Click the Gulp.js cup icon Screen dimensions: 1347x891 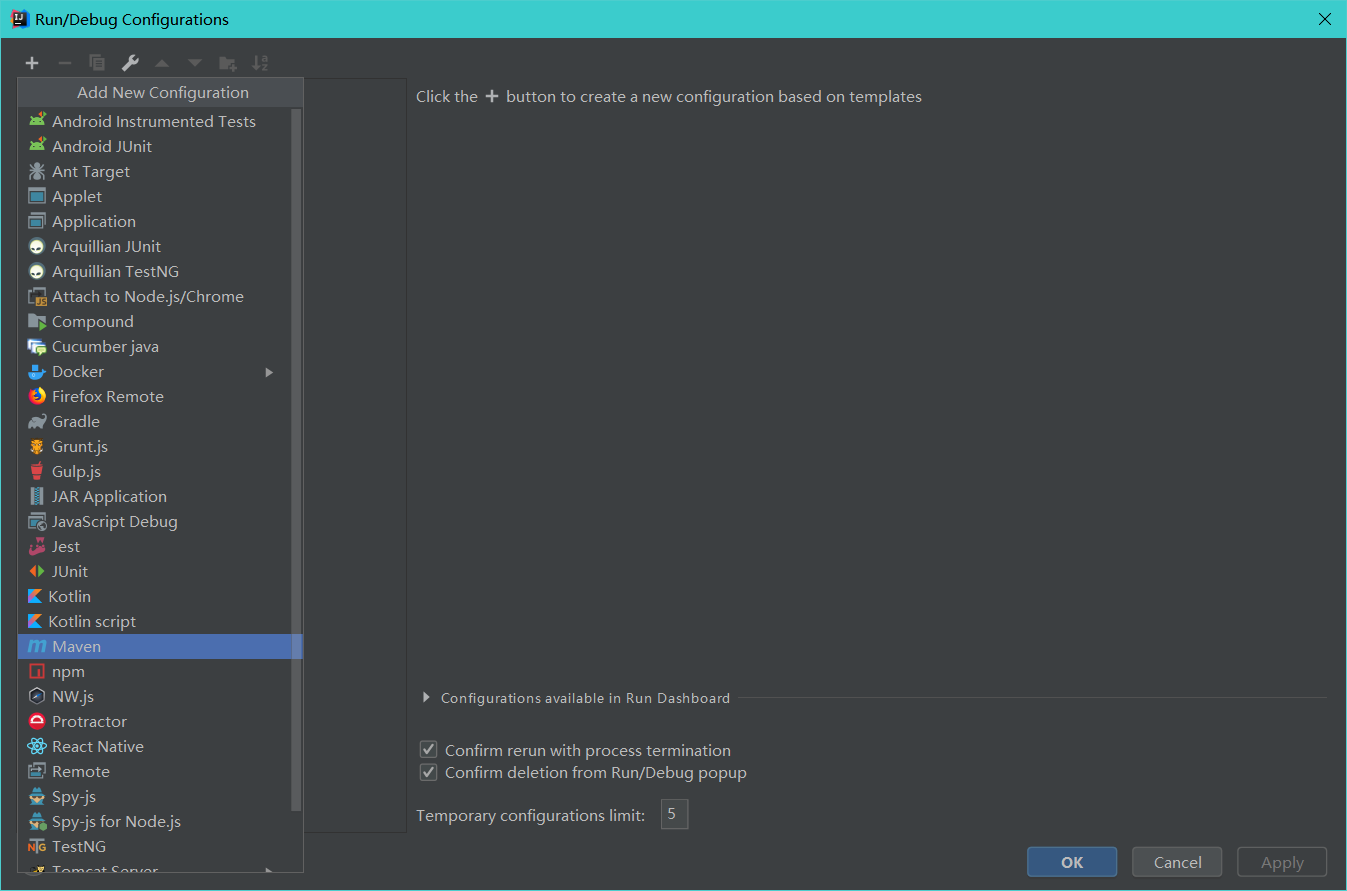[x=37, y=471]
